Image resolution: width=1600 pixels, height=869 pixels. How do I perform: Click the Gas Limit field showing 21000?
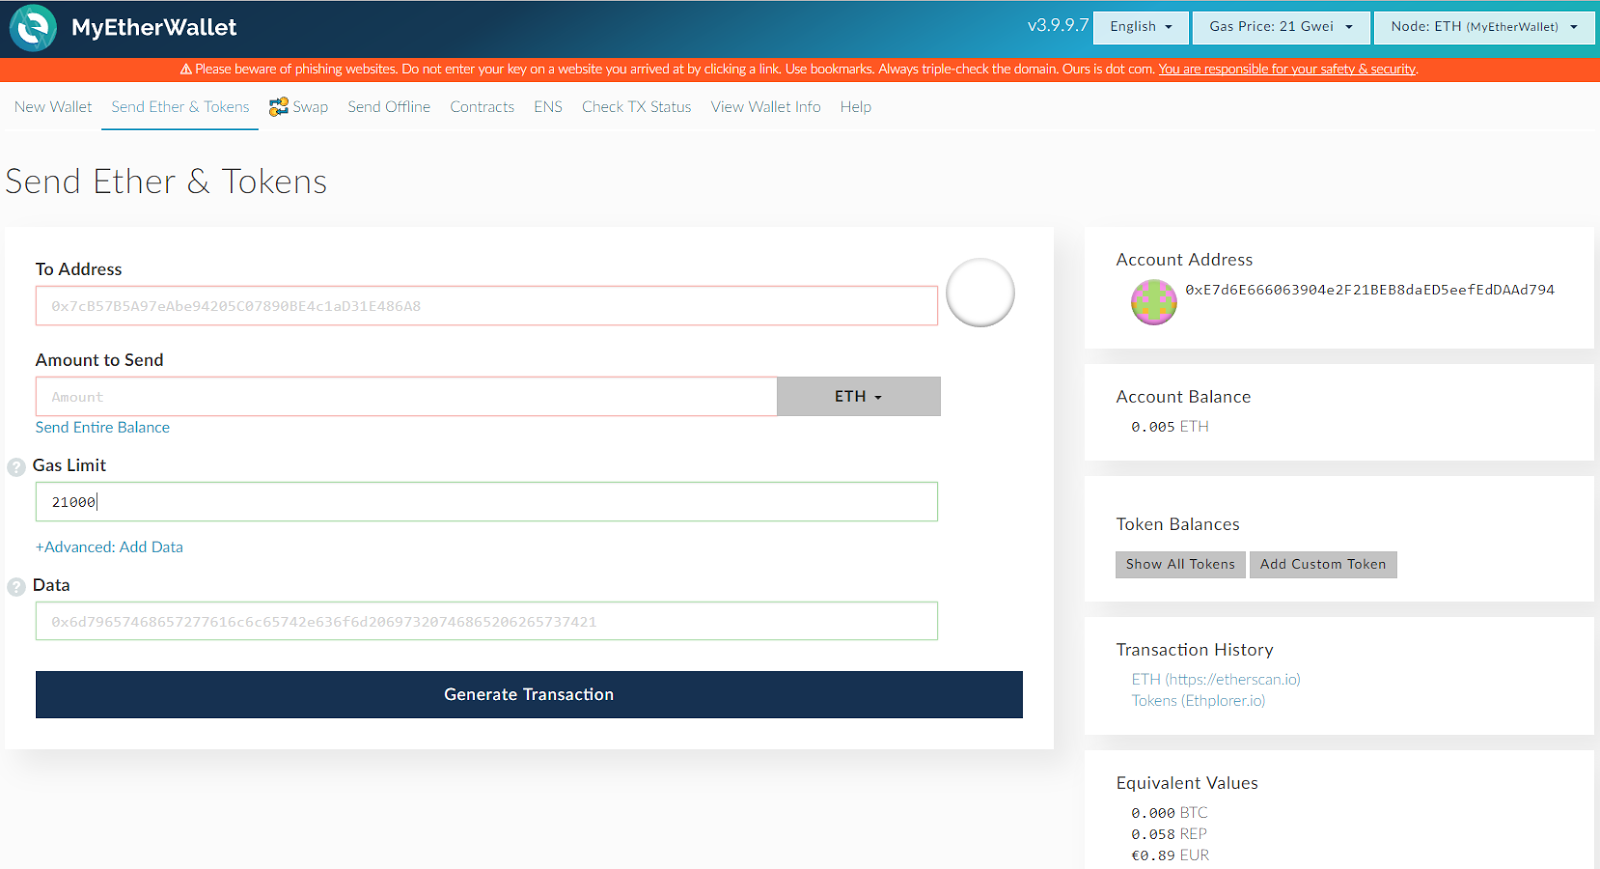(x=487, y=502)
